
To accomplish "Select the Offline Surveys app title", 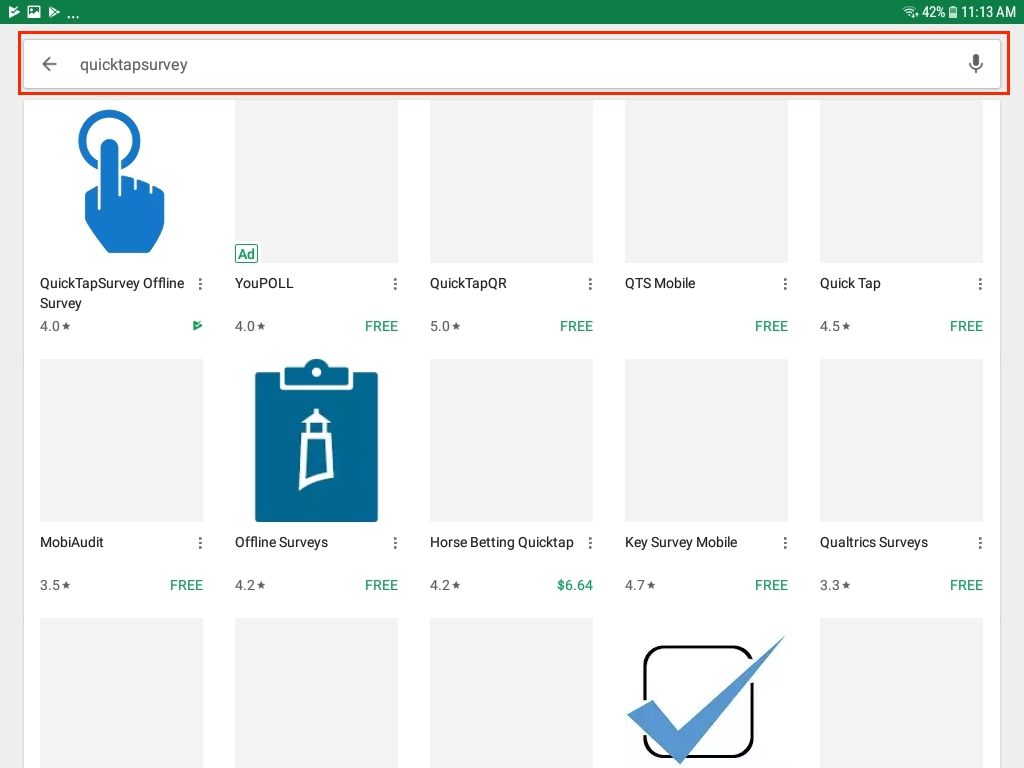I will 281,543.
